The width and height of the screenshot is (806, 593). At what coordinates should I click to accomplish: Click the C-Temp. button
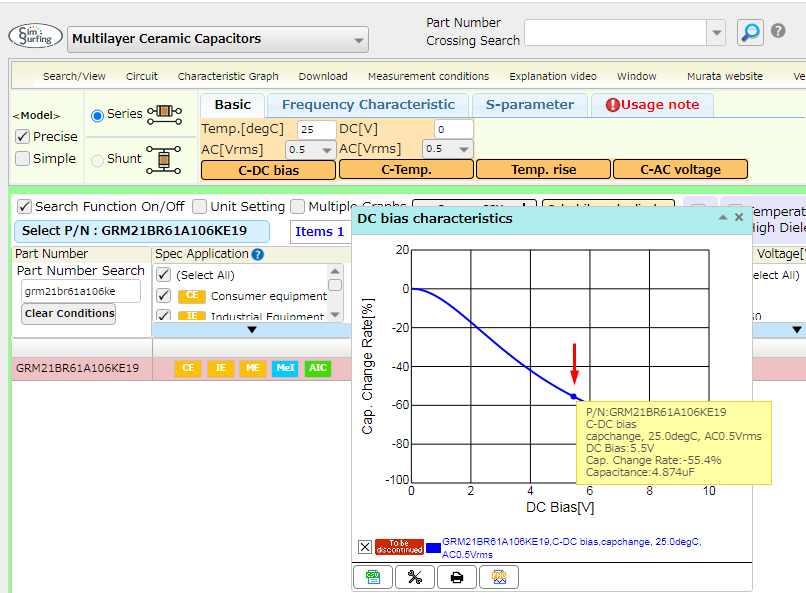pyautogui.click(x=406, y=170)
